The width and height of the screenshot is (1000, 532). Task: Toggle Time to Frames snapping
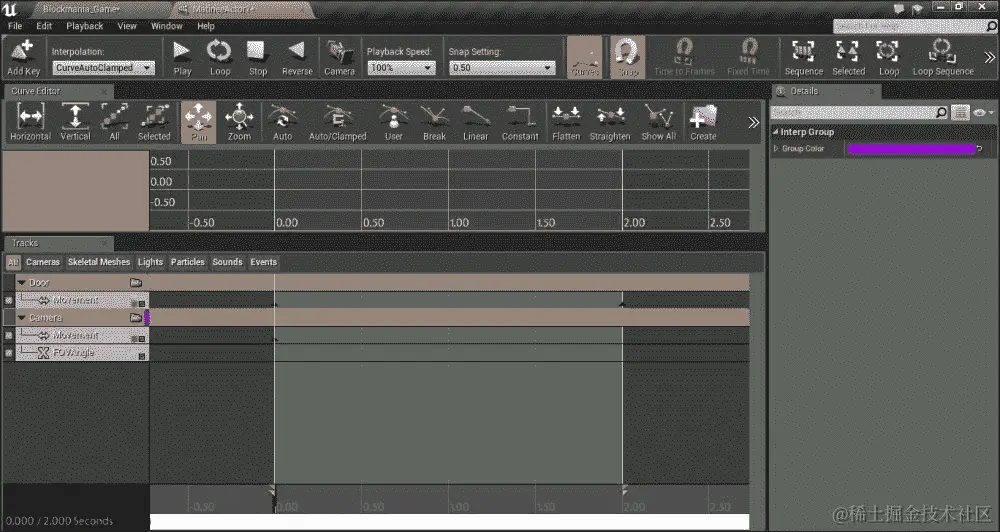pyautogui.click(x=684, y=57)
